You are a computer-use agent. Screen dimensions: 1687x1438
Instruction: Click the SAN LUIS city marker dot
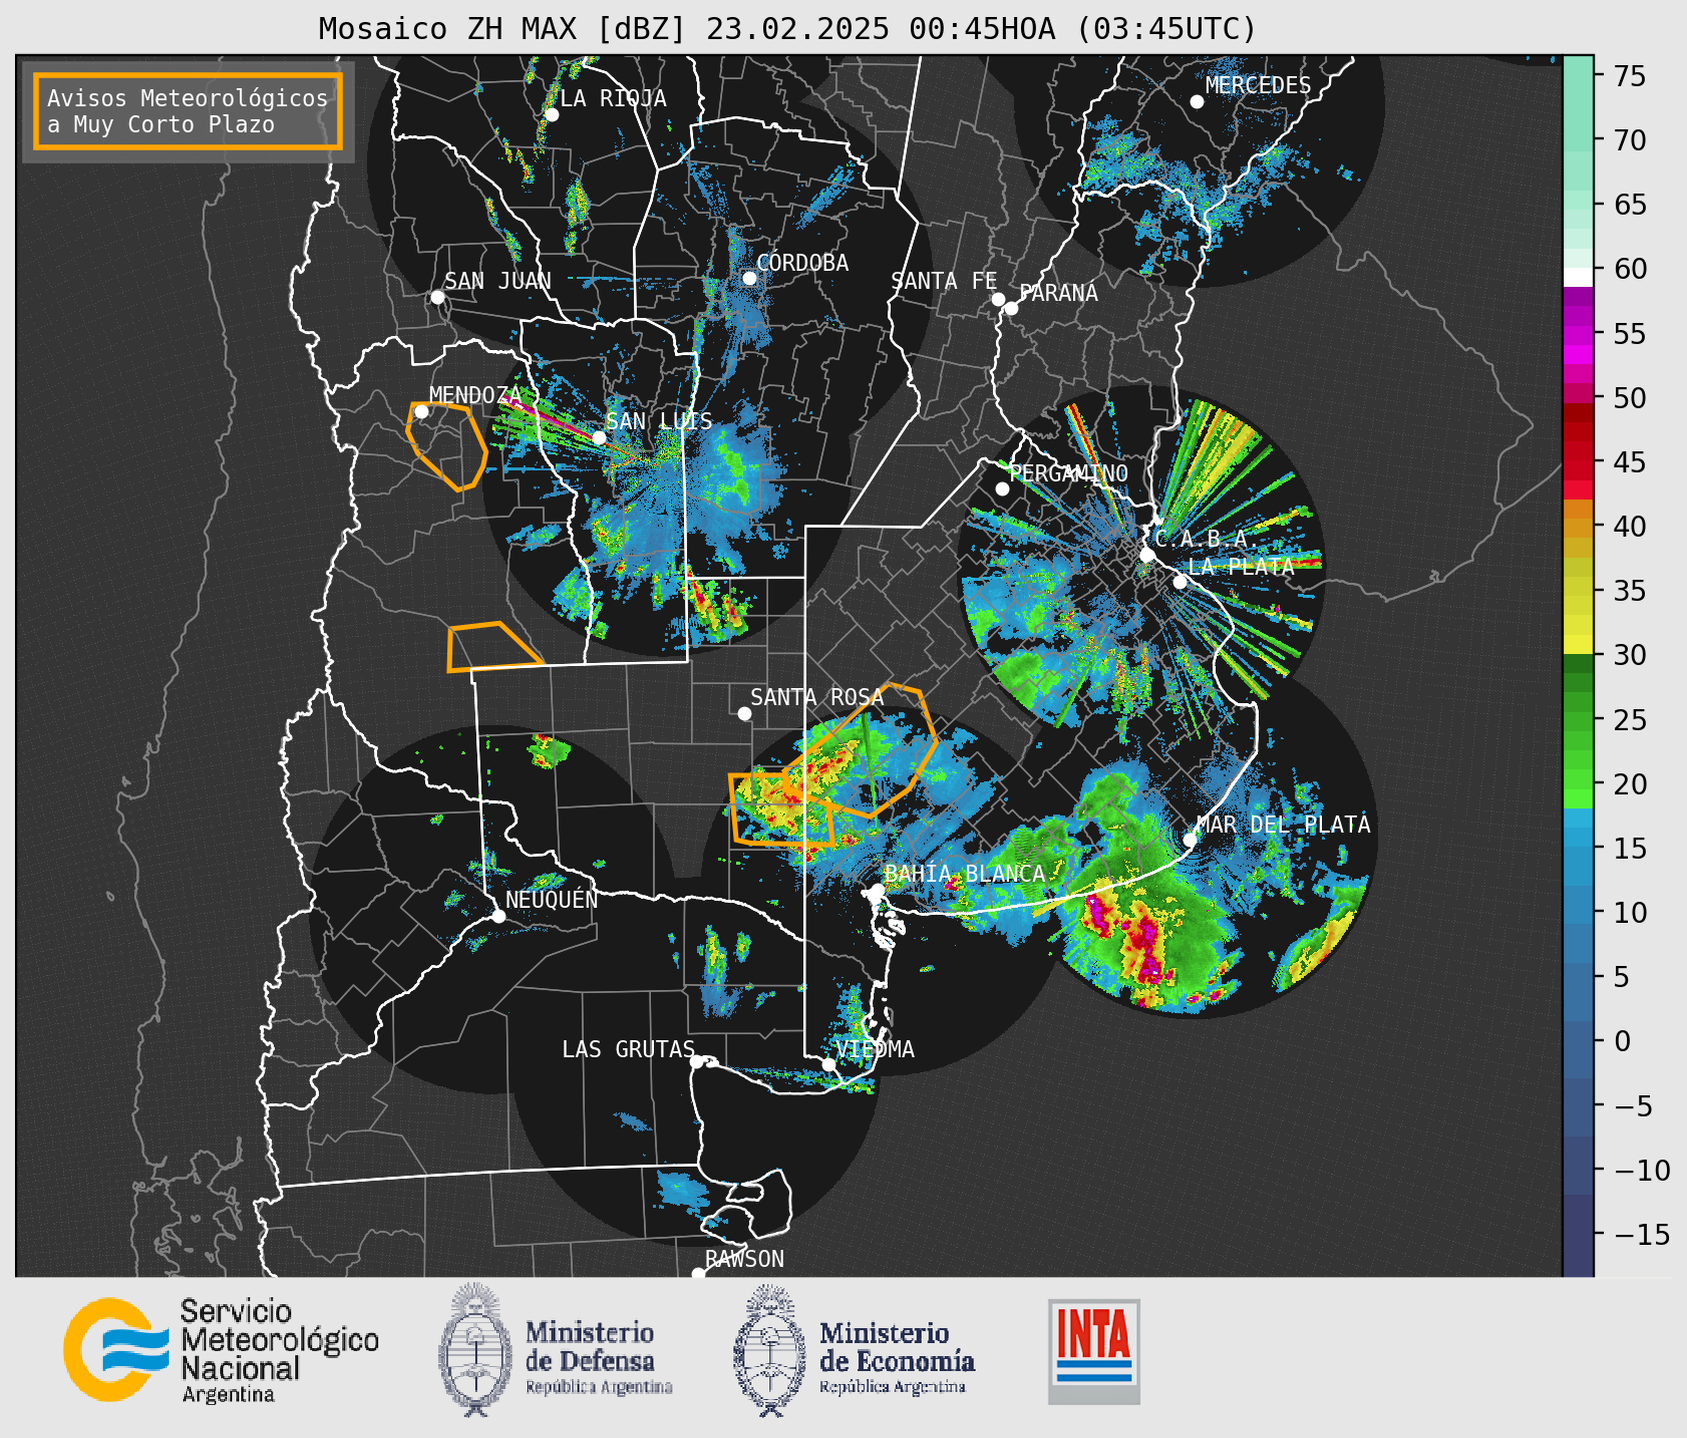tap(599, 438)
